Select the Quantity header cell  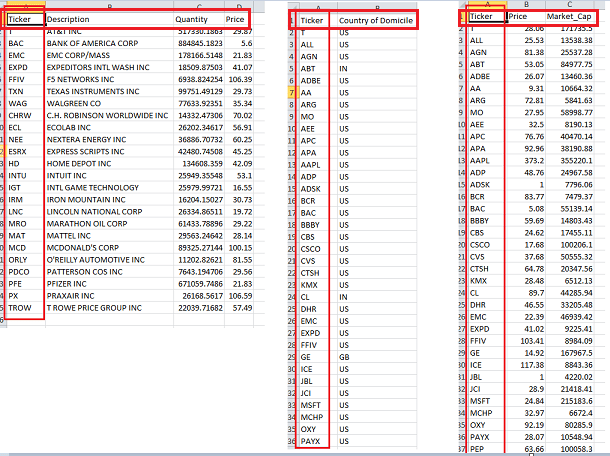pos(199,19)
